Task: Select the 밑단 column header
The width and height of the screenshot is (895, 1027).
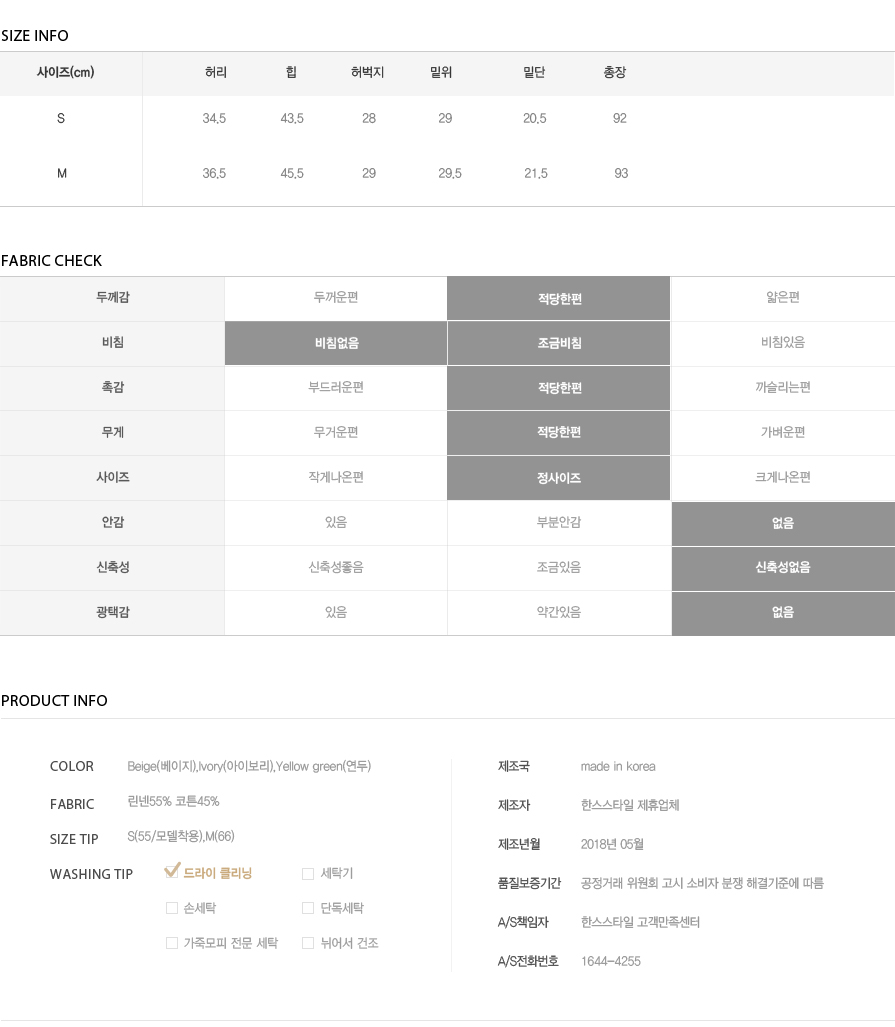Action: [x=534, y=72]
